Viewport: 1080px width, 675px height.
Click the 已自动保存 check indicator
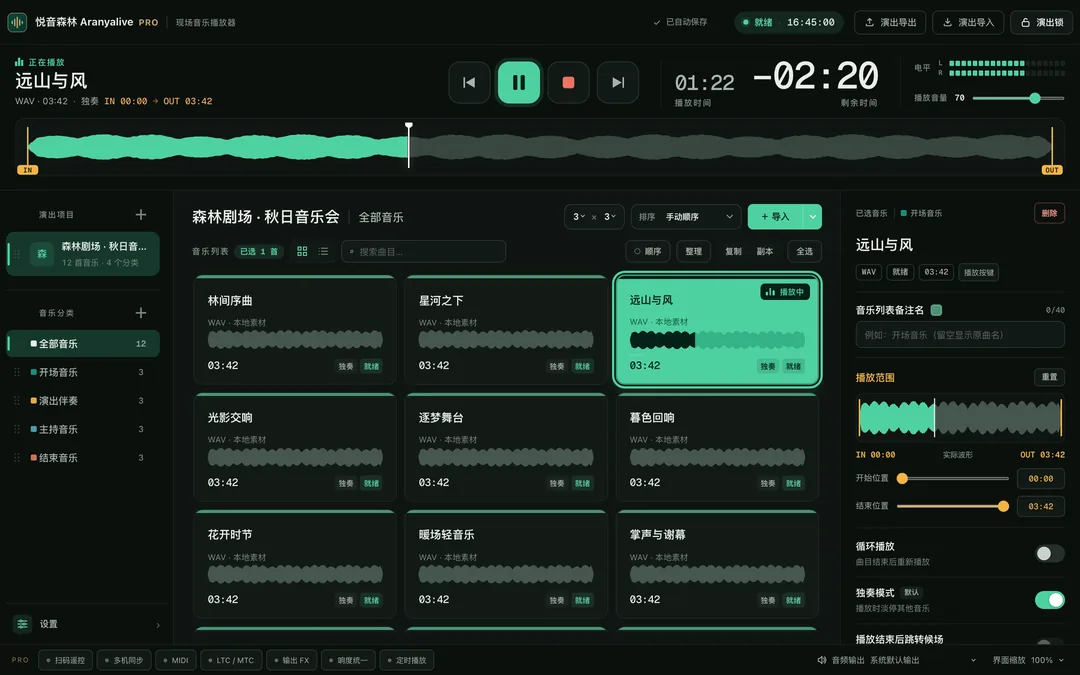[681, 22]
